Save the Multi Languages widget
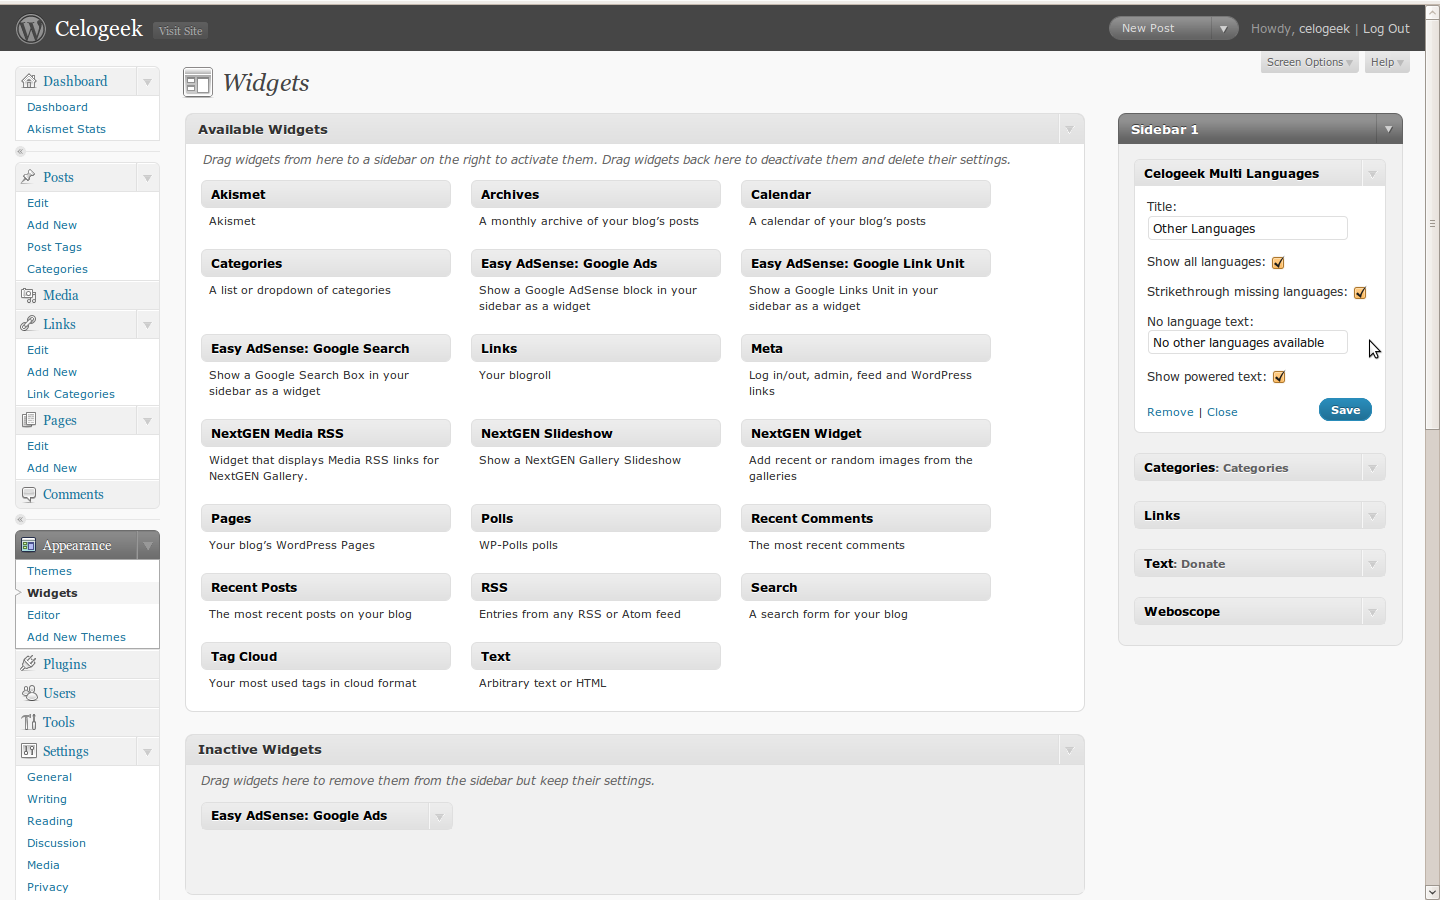The image size is (1440, 900). tap(1345, 410)
